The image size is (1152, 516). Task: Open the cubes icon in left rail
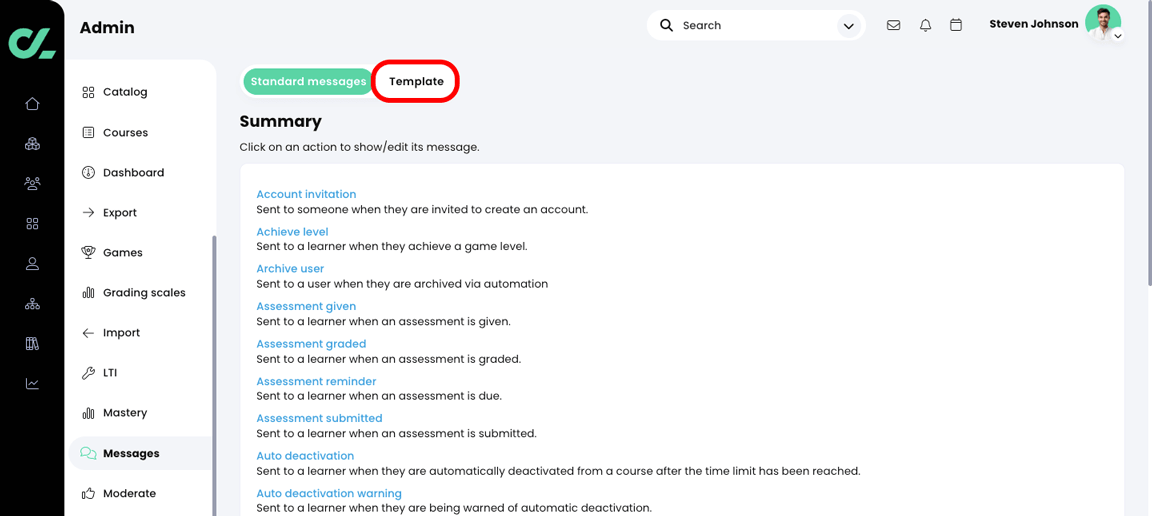pos(32,143)
